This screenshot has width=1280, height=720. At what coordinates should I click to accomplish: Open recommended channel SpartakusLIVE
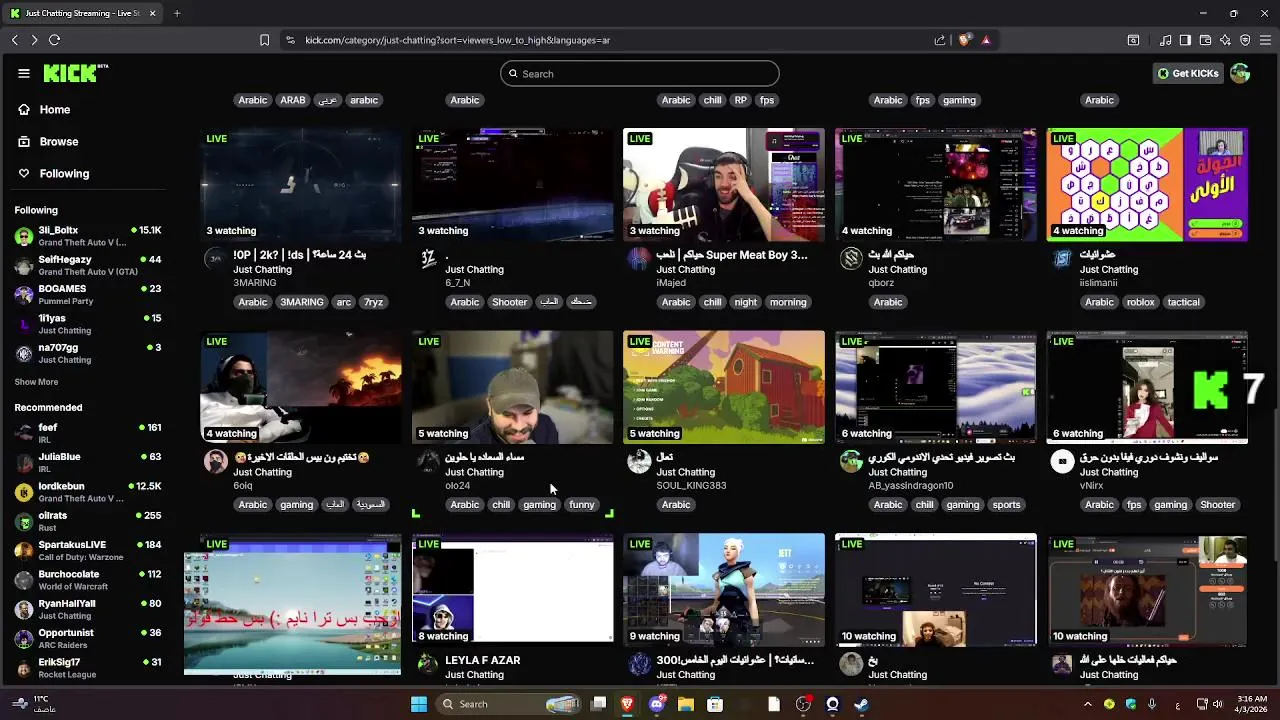[88, 550]
